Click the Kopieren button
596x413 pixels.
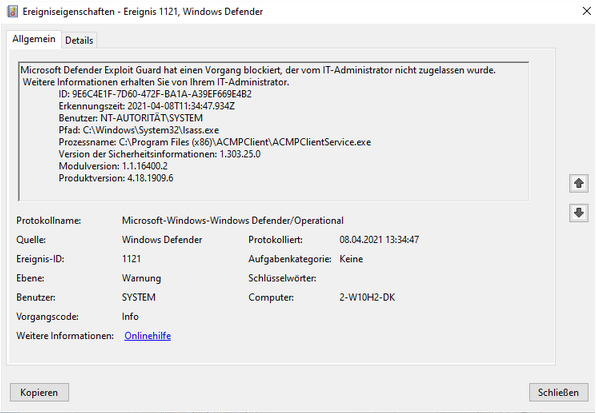coord(39,392)
